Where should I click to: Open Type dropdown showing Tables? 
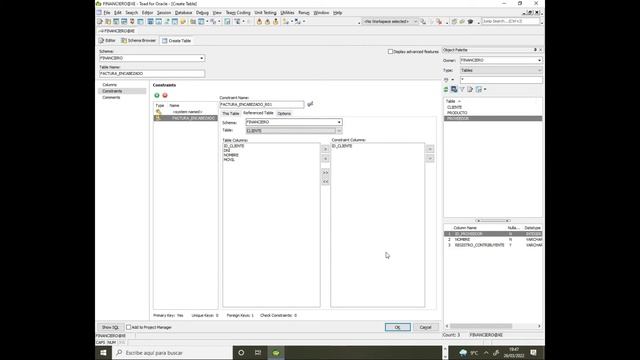pos(539,70)
